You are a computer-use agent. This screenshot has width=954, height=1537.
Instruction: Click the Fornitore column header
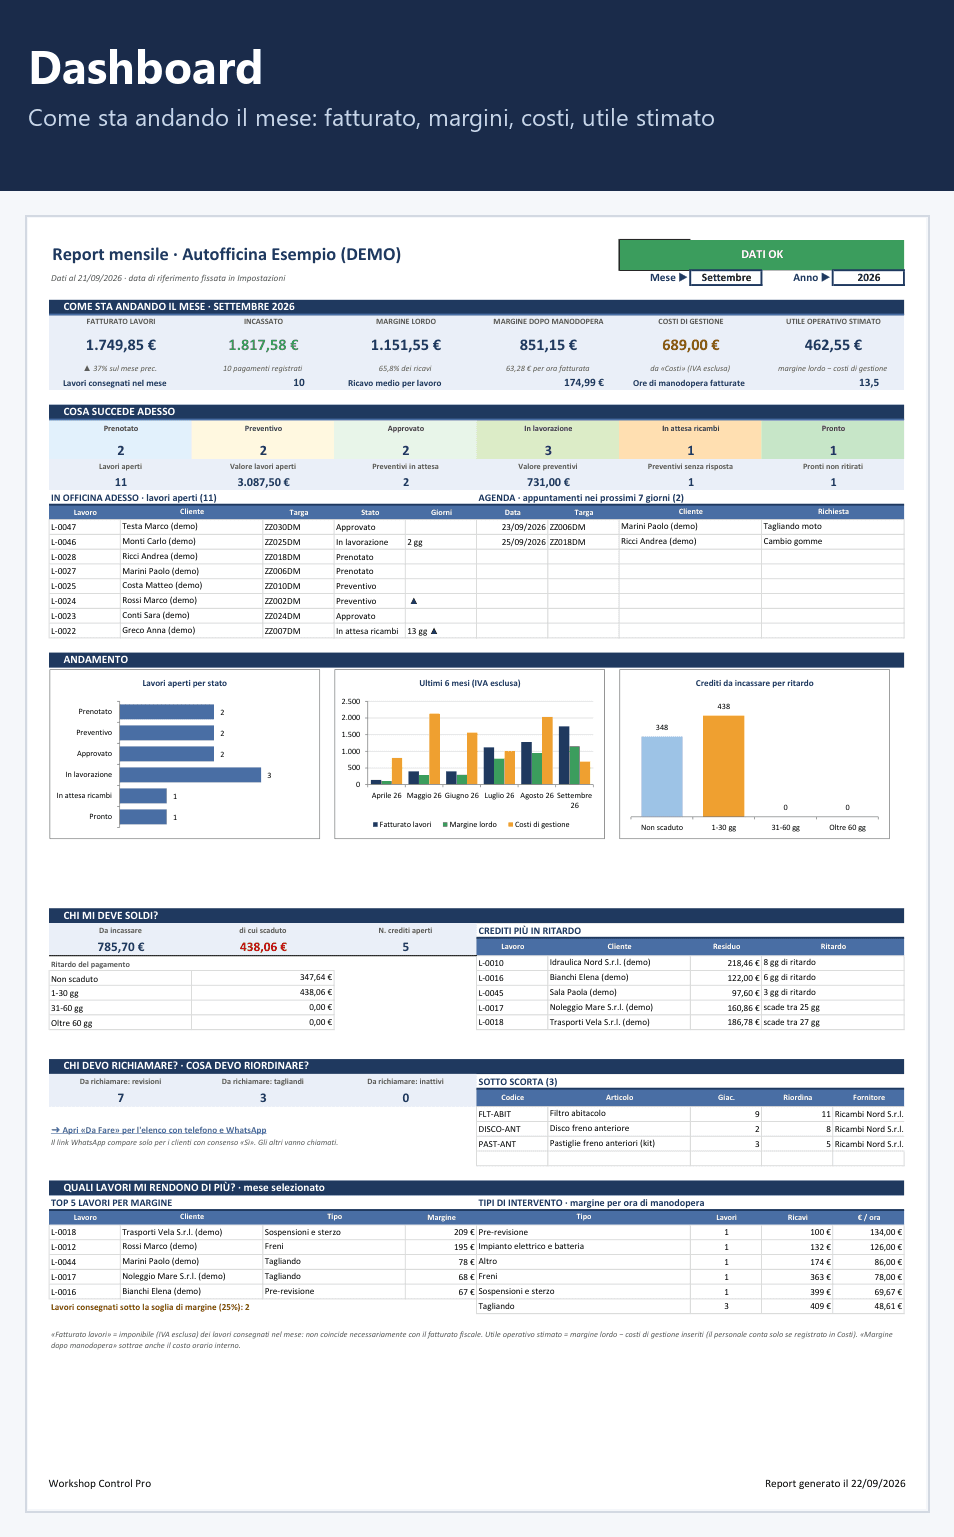coord(869,1097)
